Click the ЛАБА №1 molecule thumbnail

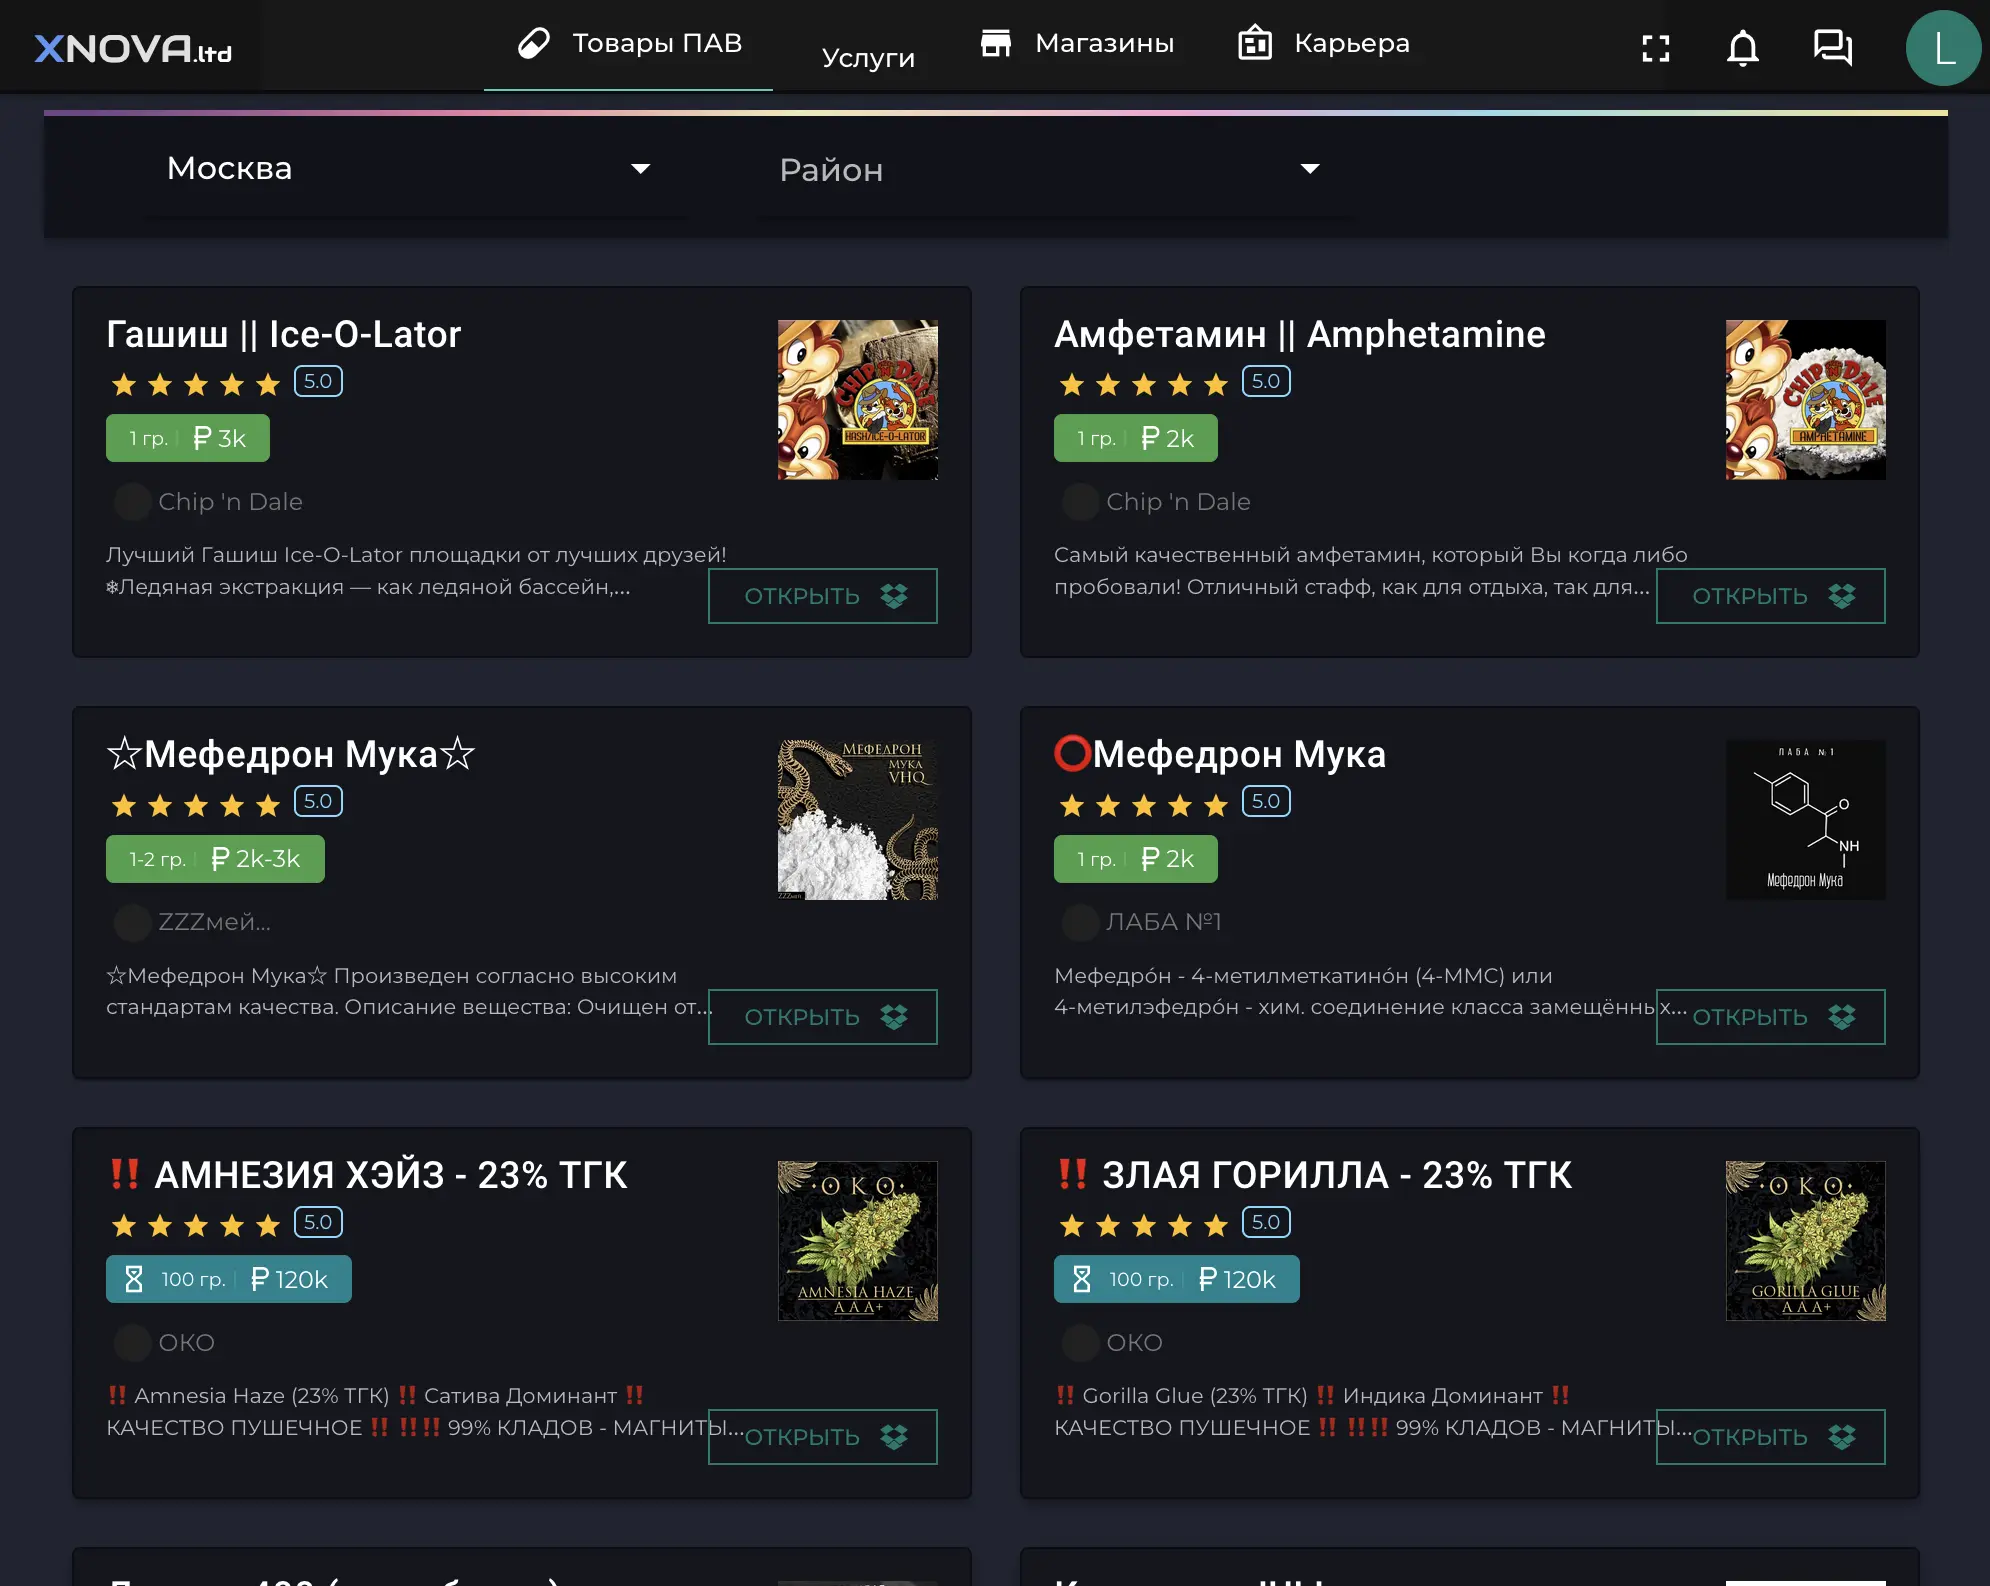pyautogui.click(x=1805, y=820)
